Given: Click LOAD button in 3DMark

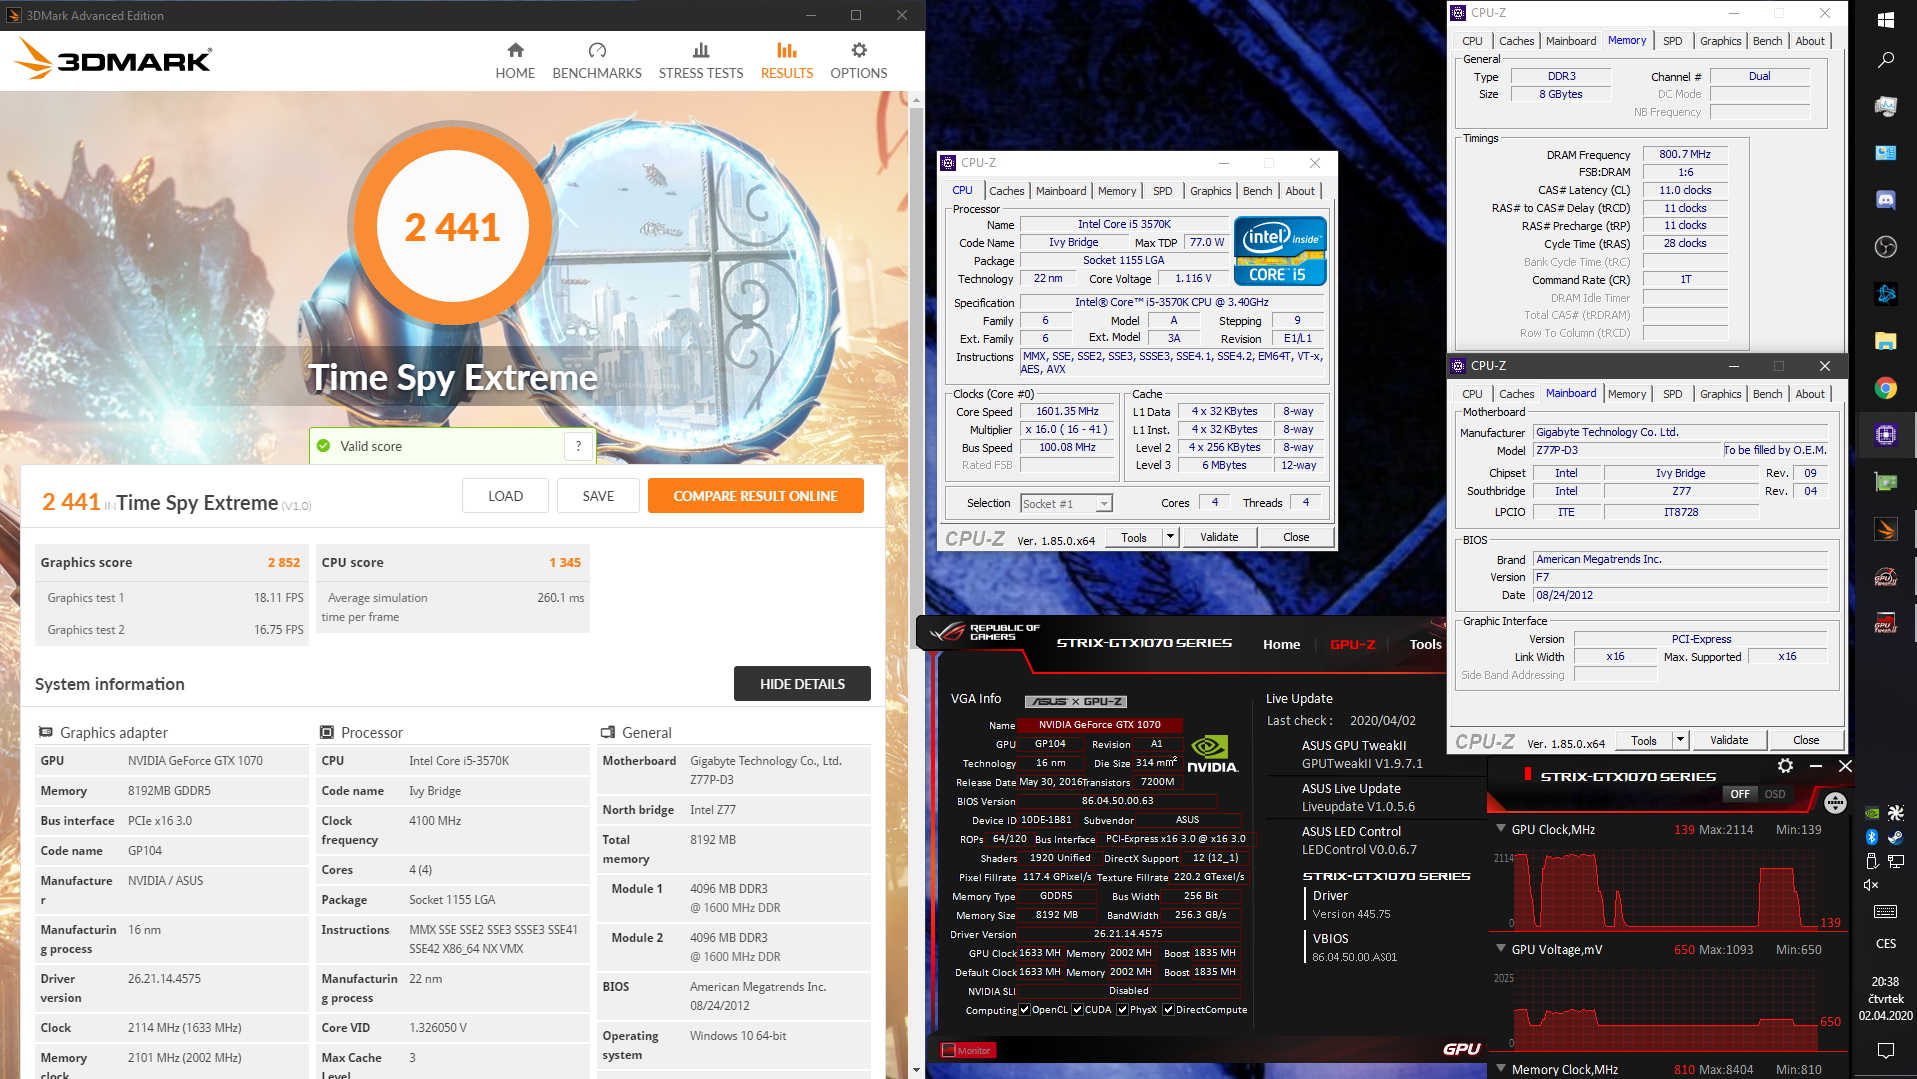Looking at the screenshot, I should tap(505, 496).
